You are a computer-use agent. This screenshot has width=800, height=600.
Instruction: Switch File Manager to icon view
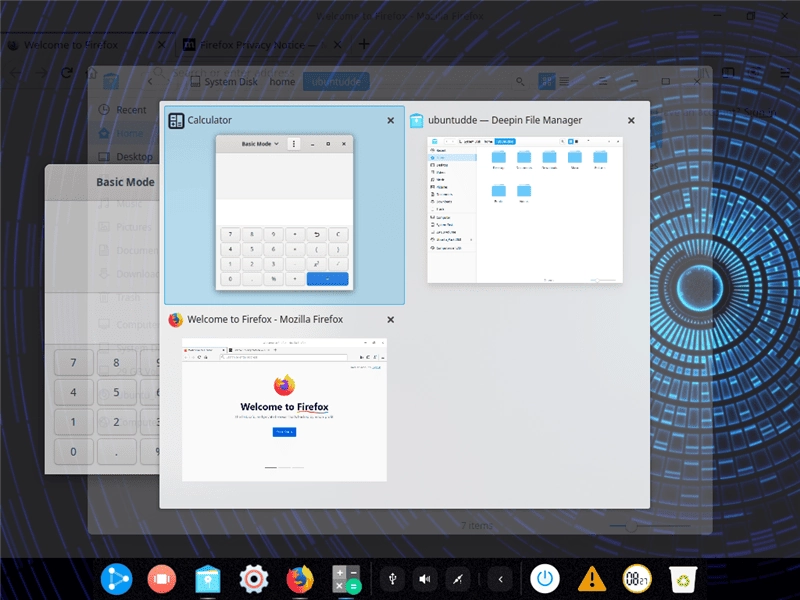click(546, 81)
